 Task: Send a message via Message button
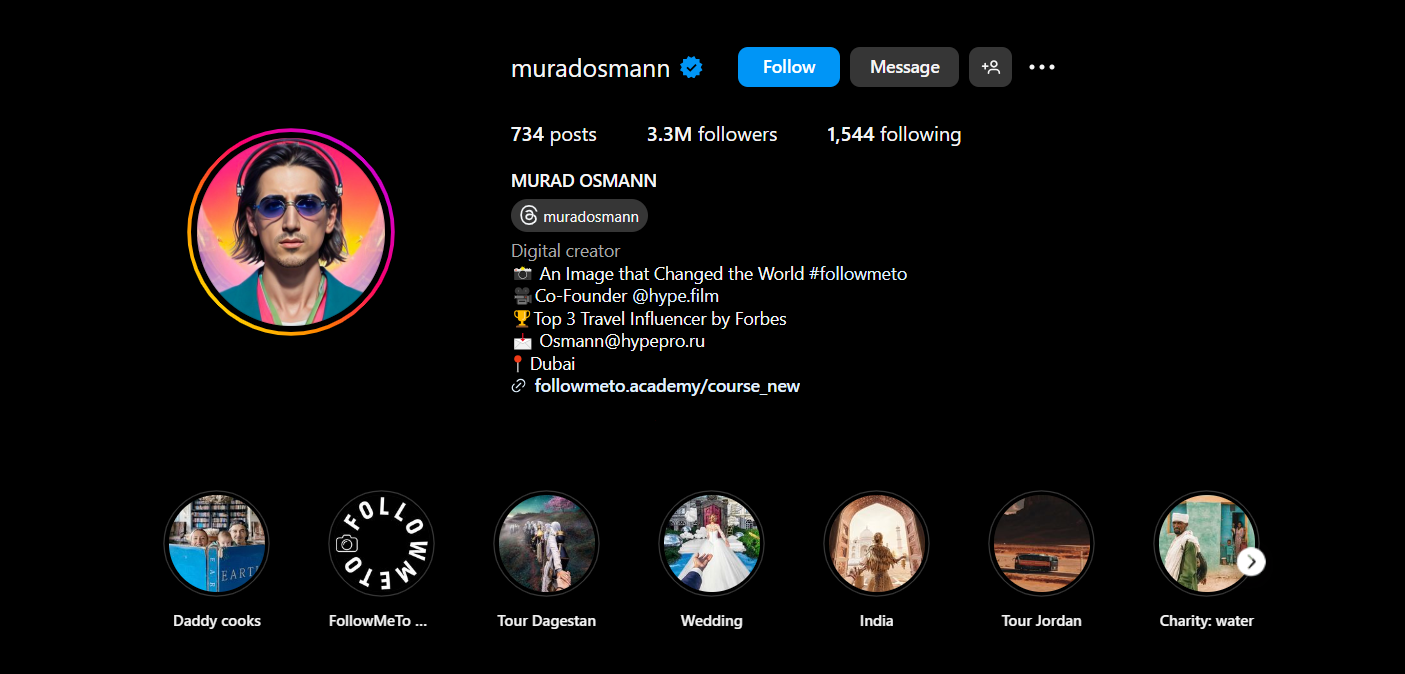(x=904, y=67)
